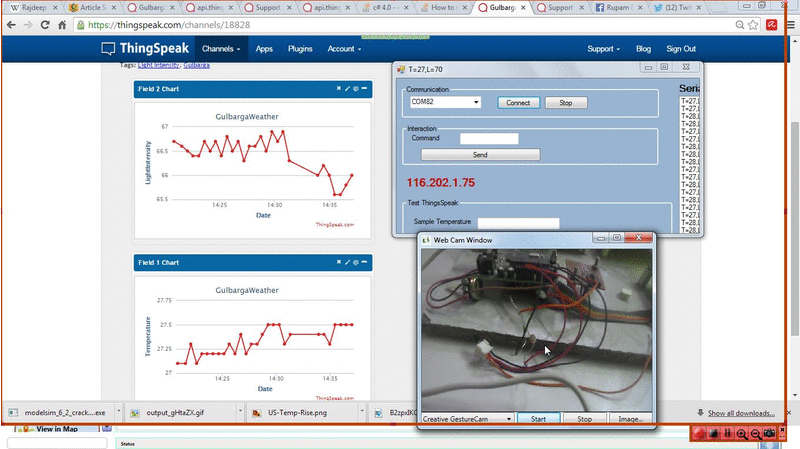Expand the Channels dropdown menu
The width and height of the screenshot is (800, 449).
[x=221, y=49]
